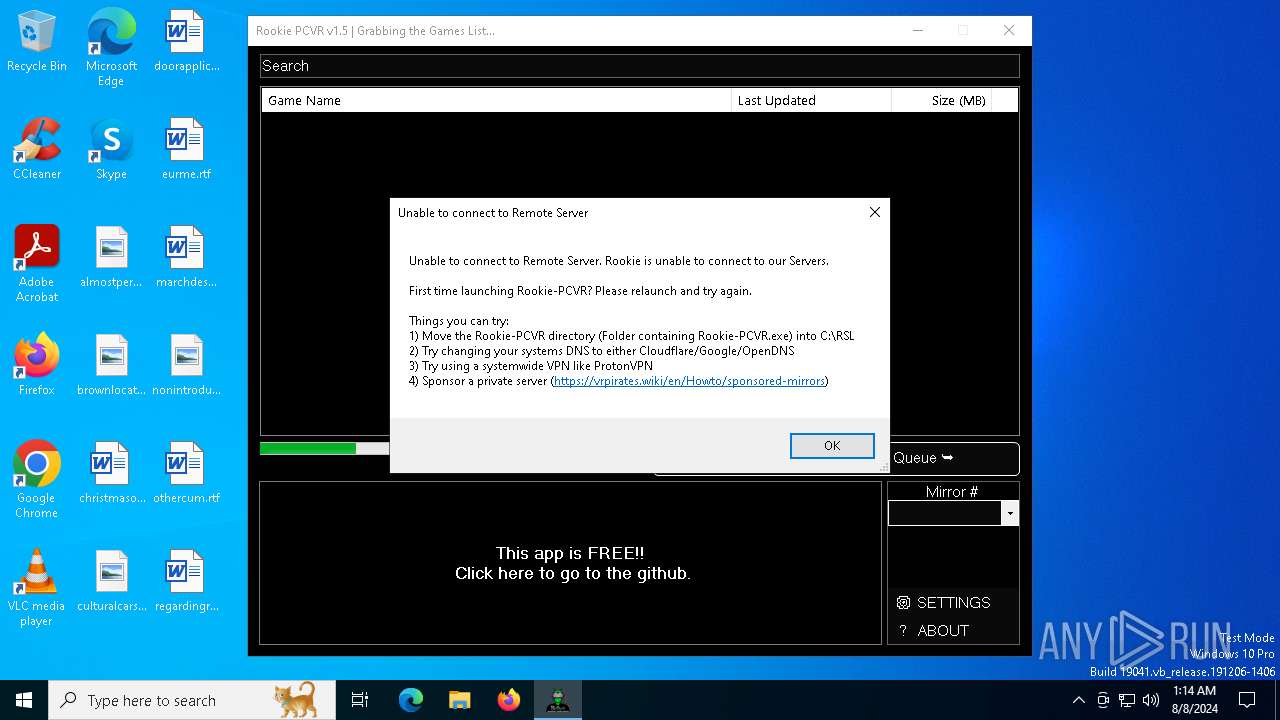Select the almostper... image file

pyautogui.click(x=111, y=258)
